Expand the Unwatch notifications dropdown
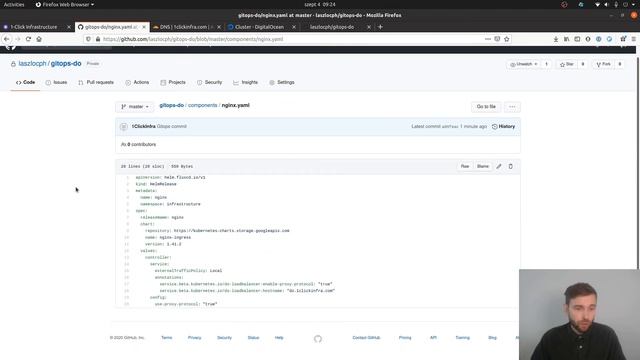 click(x=524, y=64)
